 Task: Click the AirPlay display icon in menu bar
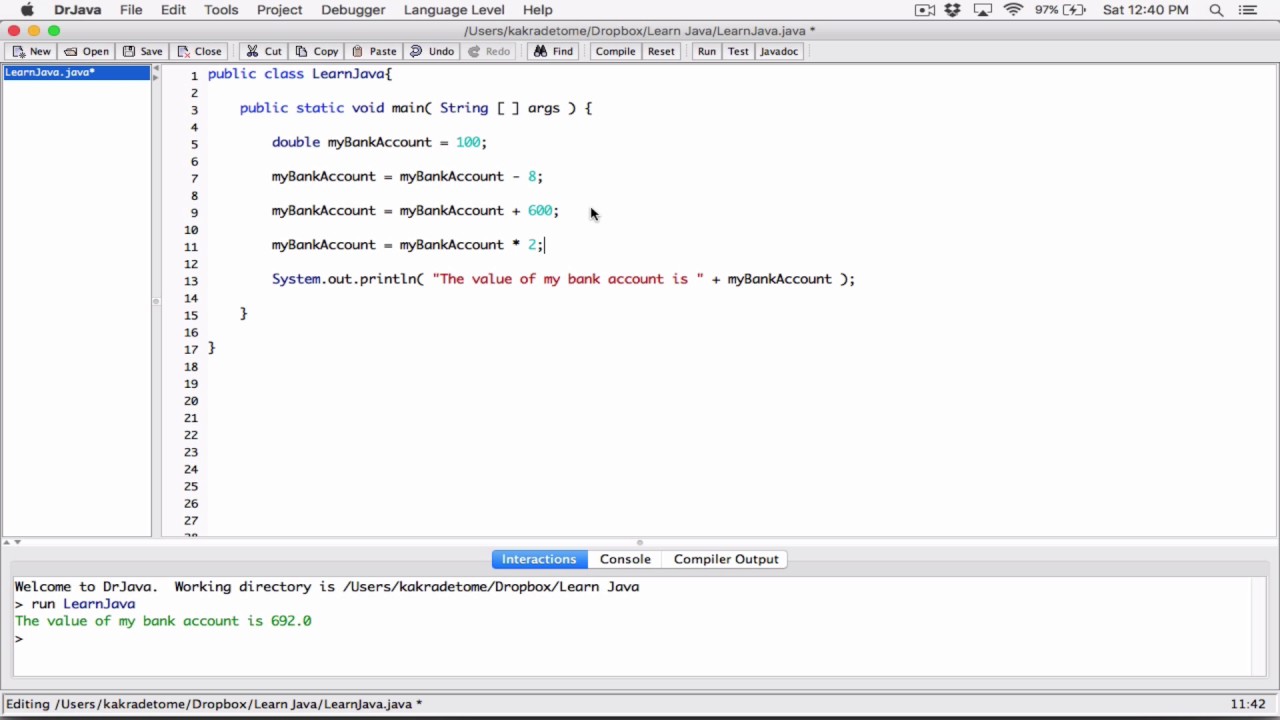coord(983,10)
